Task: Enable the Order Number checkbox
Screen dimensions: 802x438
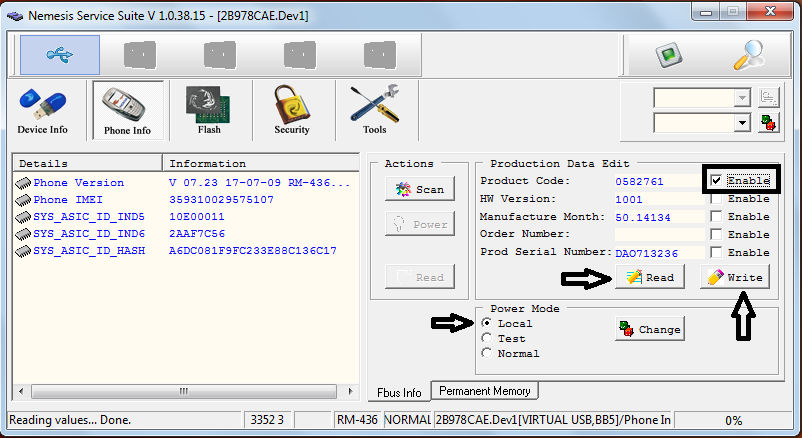Action: 717,234
